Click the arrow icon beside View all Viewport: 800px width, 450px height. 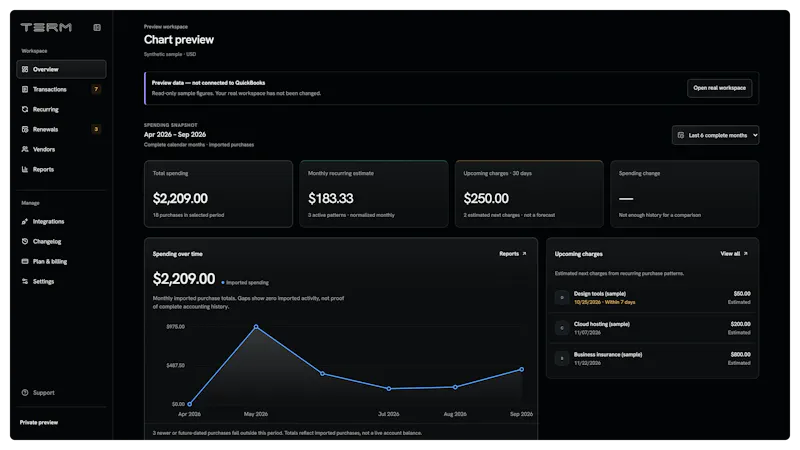coord(745,254)
